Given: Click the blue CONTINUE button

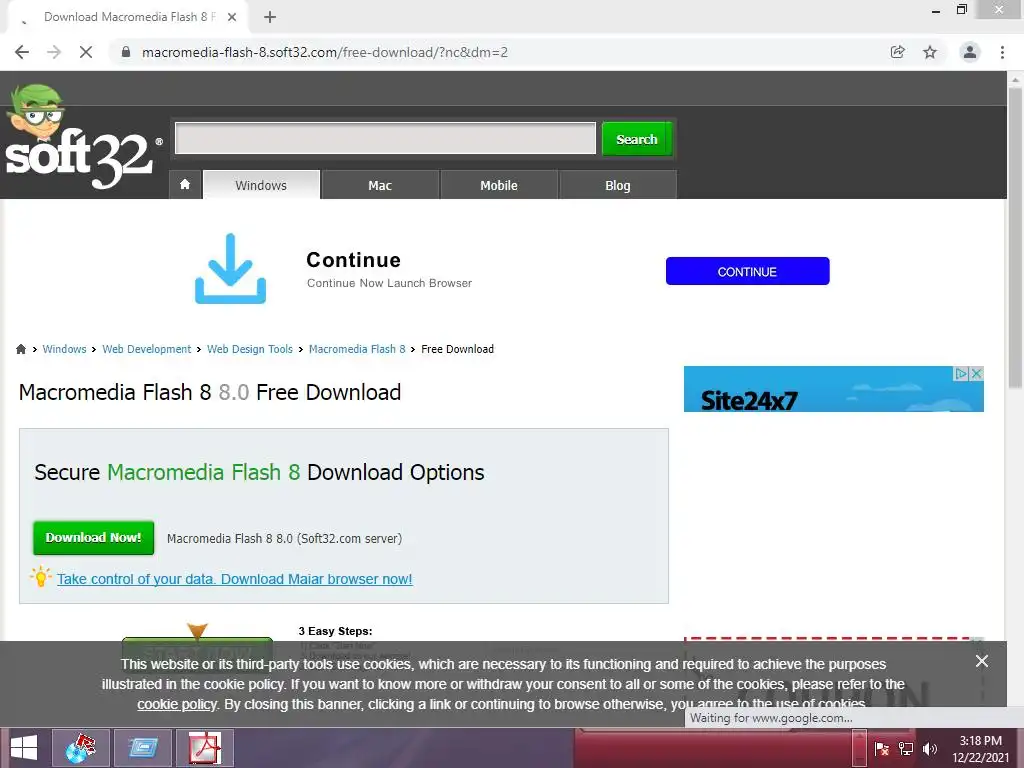Looking at the screenshot, I should click(747, 271).
